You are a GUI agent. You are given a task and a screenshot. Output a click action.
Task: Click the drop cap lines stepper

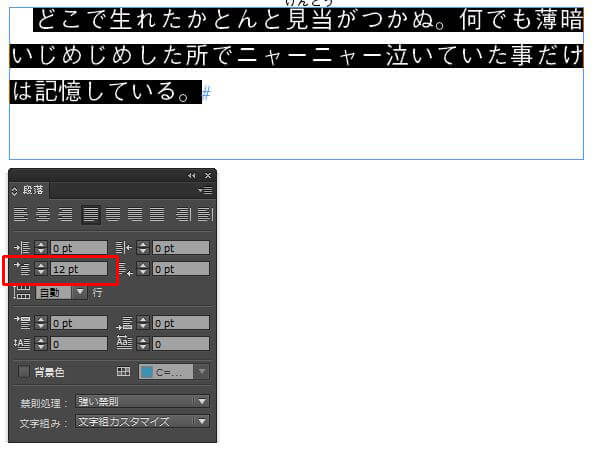[x=41, y=344]
